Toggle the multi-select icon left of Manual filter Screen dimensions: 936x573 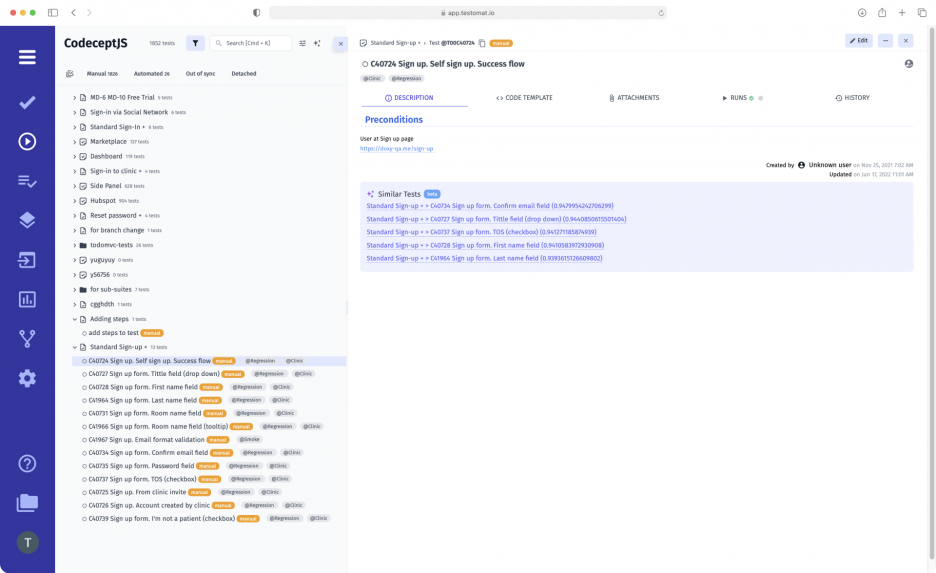pyautogui.click(x=70, y=74)
